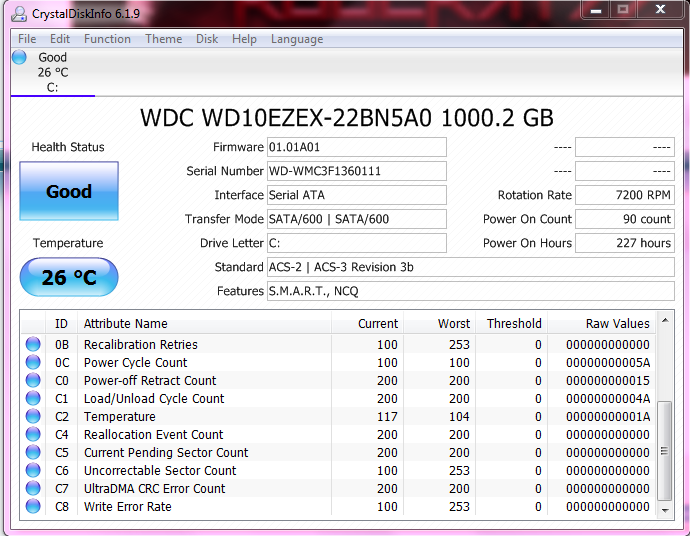
Task: Click the Standard field ACS-2 | ACS-3 Revision 3b
Action: click(x=471, y=267)
